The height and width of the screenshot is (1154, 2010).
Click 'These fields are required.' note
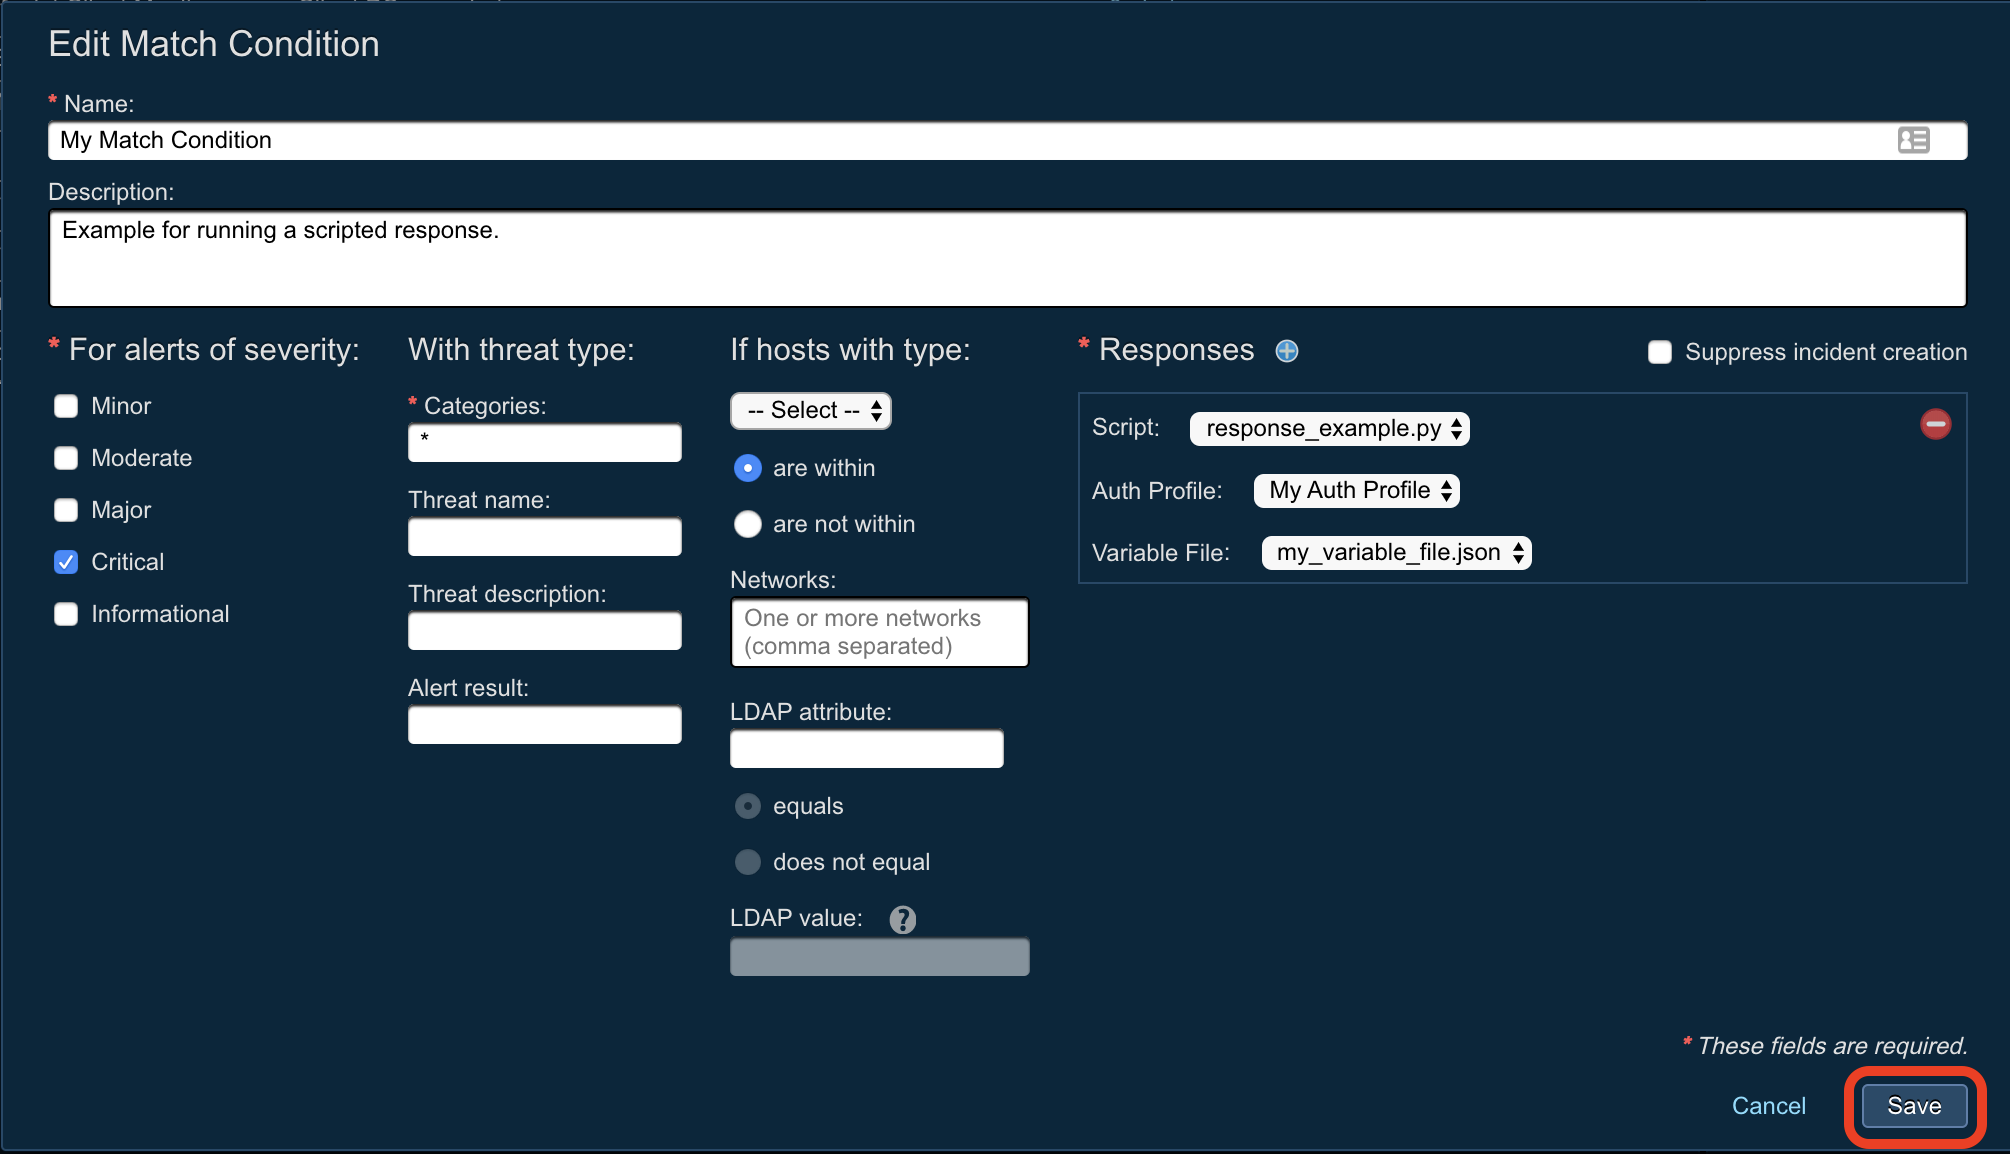click(1832, 1046)
